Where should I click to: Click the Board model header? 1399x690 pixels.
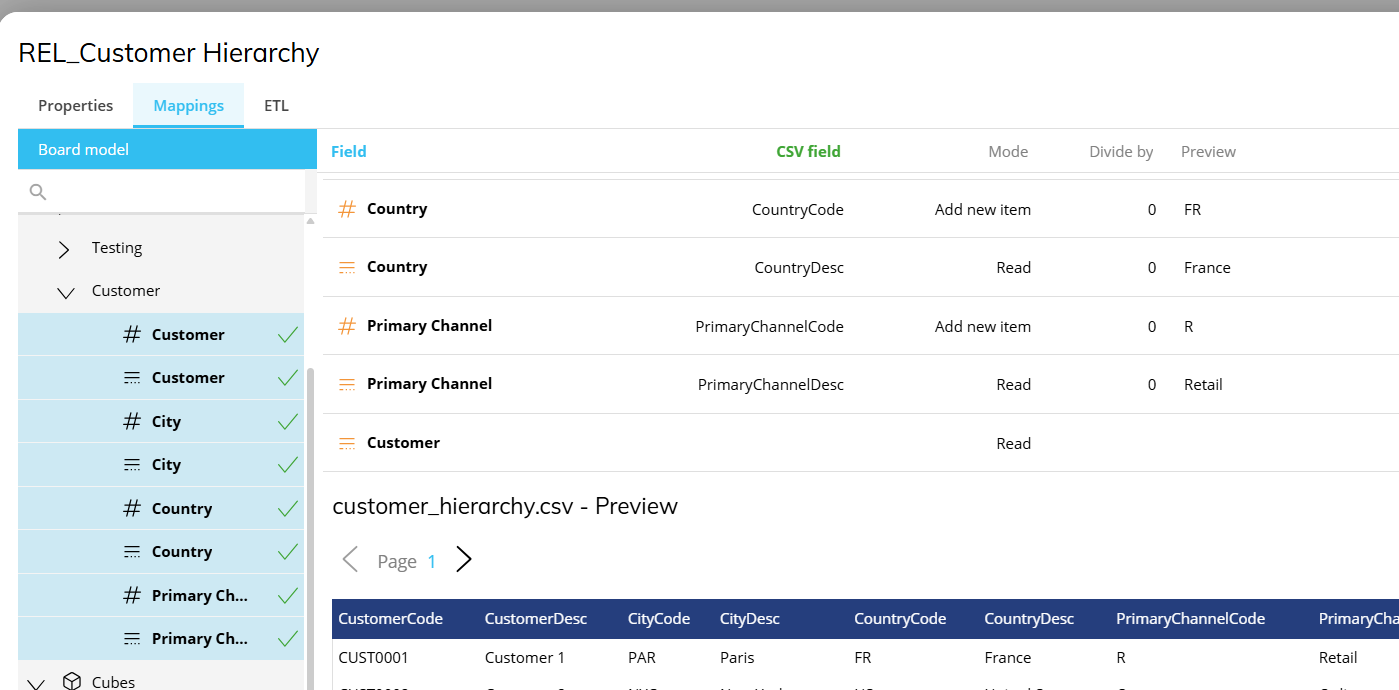pos(167,149)
